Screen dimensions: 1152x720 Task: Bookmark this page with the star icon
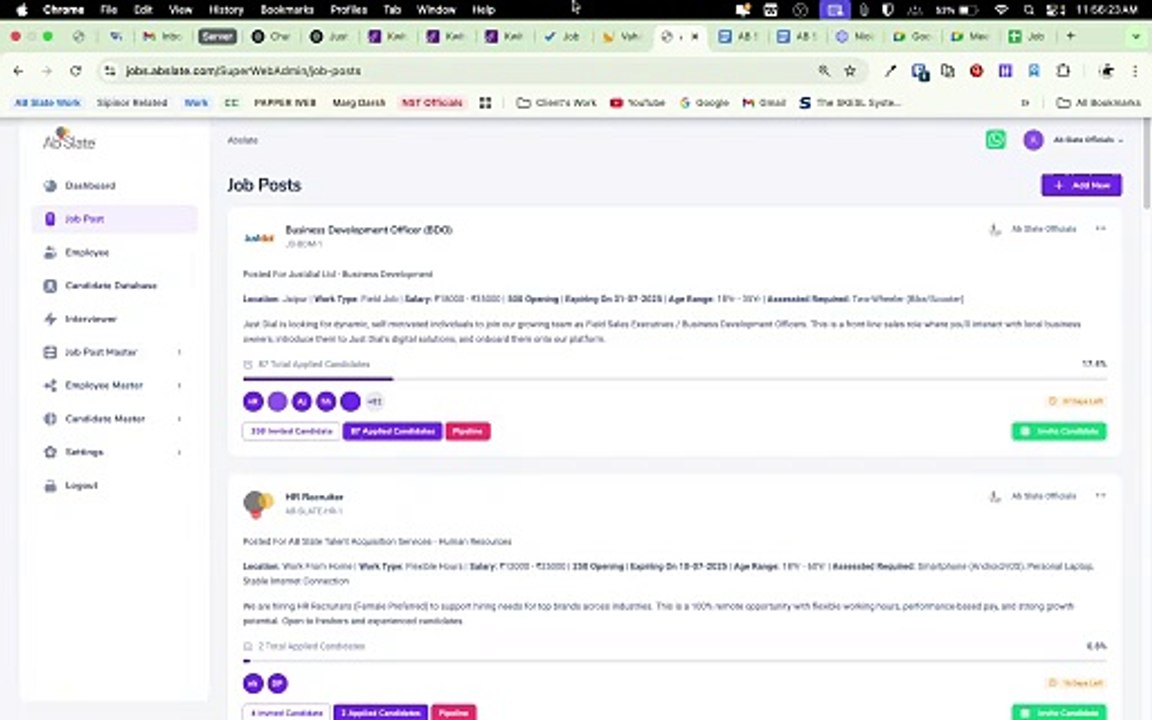(x=850, y=71)
